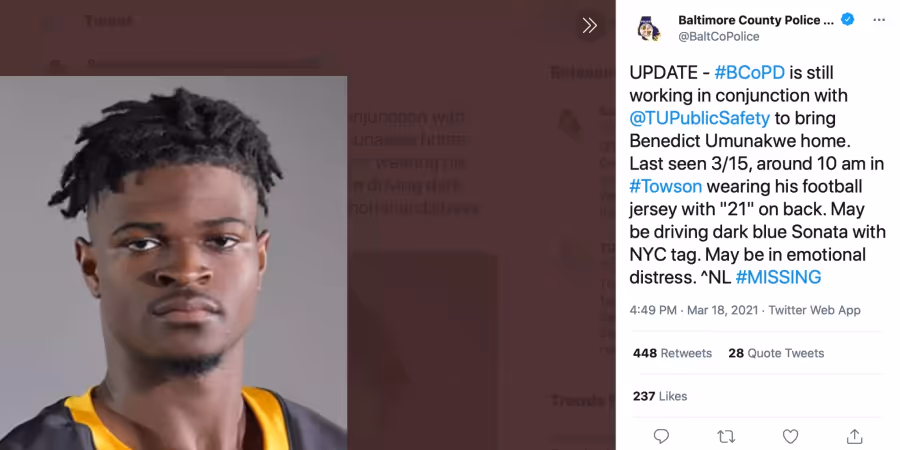Open the #Towson hashtag link
This screenshot has height=450, width=900.
(665, 187)
